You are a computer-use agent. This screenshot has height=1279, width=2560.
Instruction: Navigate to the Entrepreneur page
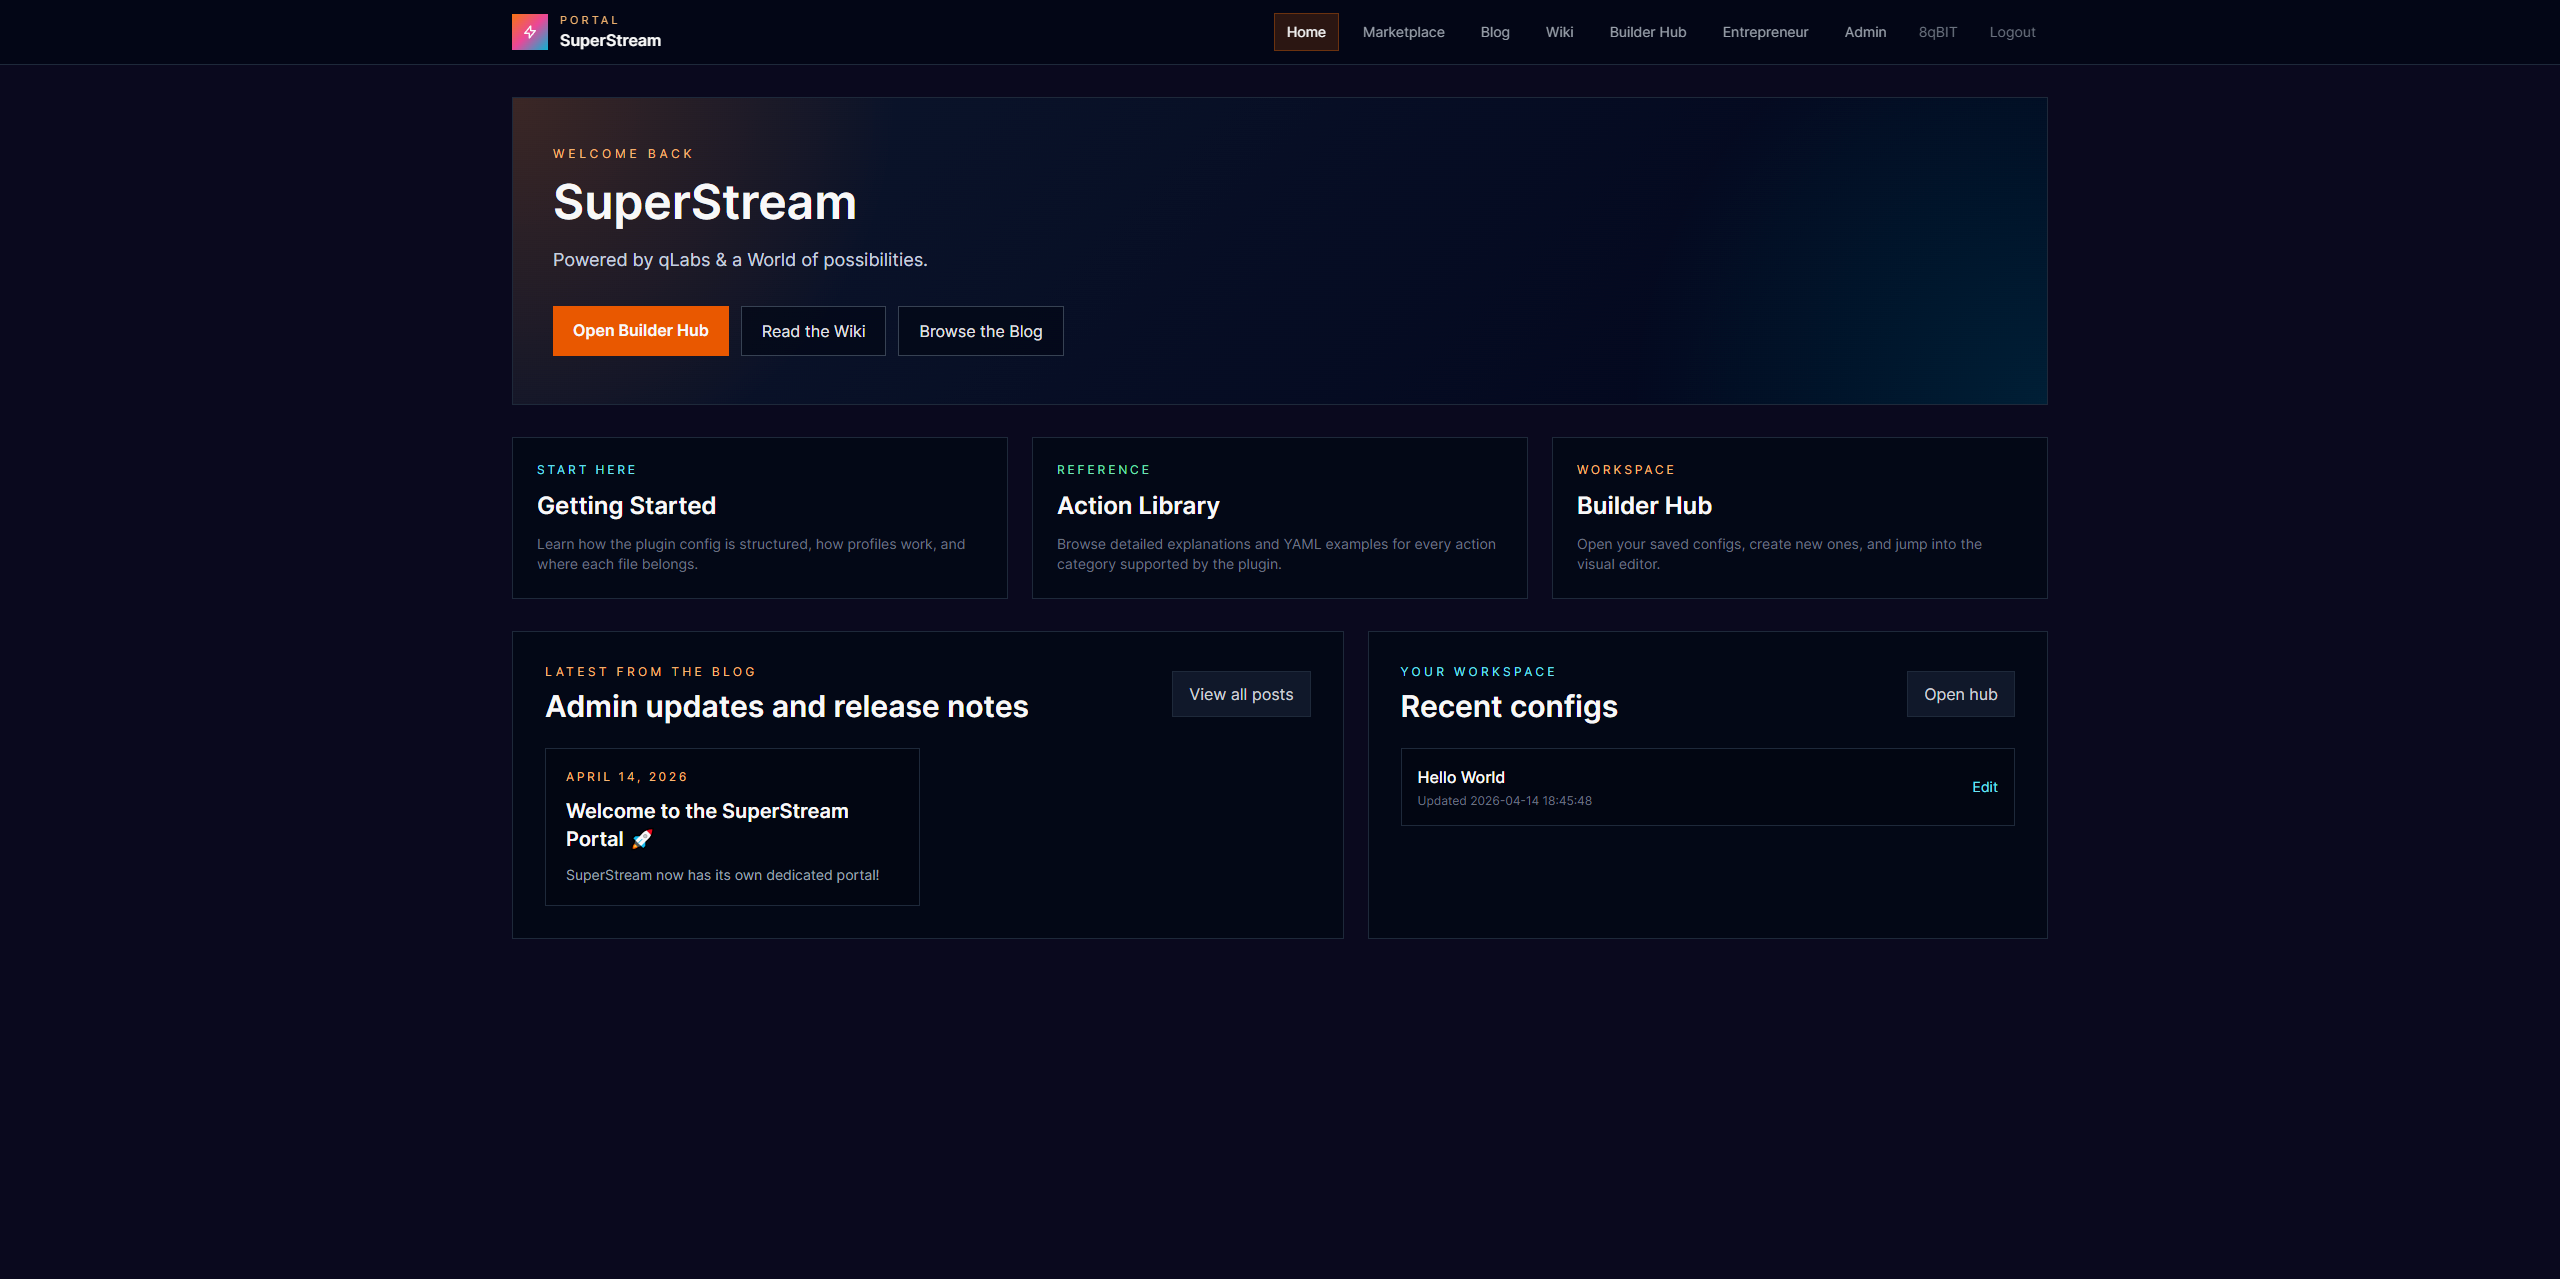pyautogui.click(x=1765, y=32)
